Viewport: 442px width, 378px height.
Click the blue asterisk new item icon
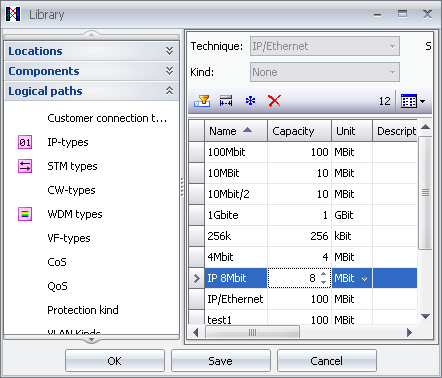coord(250,101)
